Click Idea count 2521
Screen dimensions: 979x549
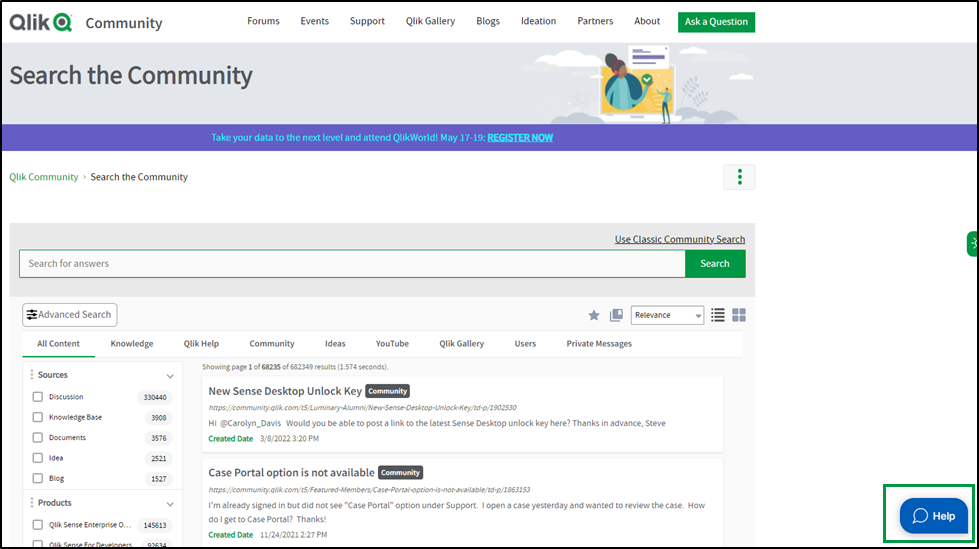click(x=159, y=458)
